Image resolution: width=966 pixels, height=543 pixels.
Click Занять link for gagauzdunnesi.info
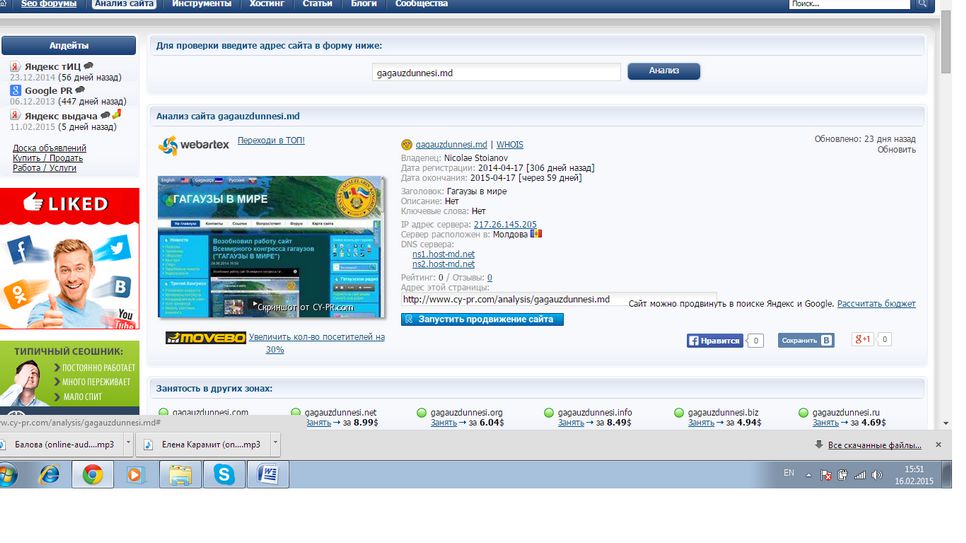(x=571, y=423)
